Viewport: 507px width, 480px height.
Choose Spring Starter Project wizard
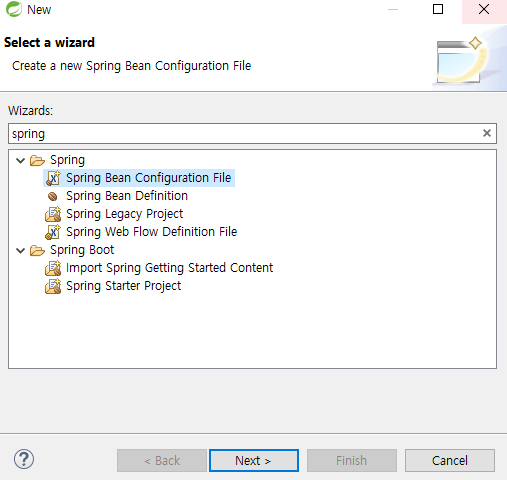tap(123, 286)
